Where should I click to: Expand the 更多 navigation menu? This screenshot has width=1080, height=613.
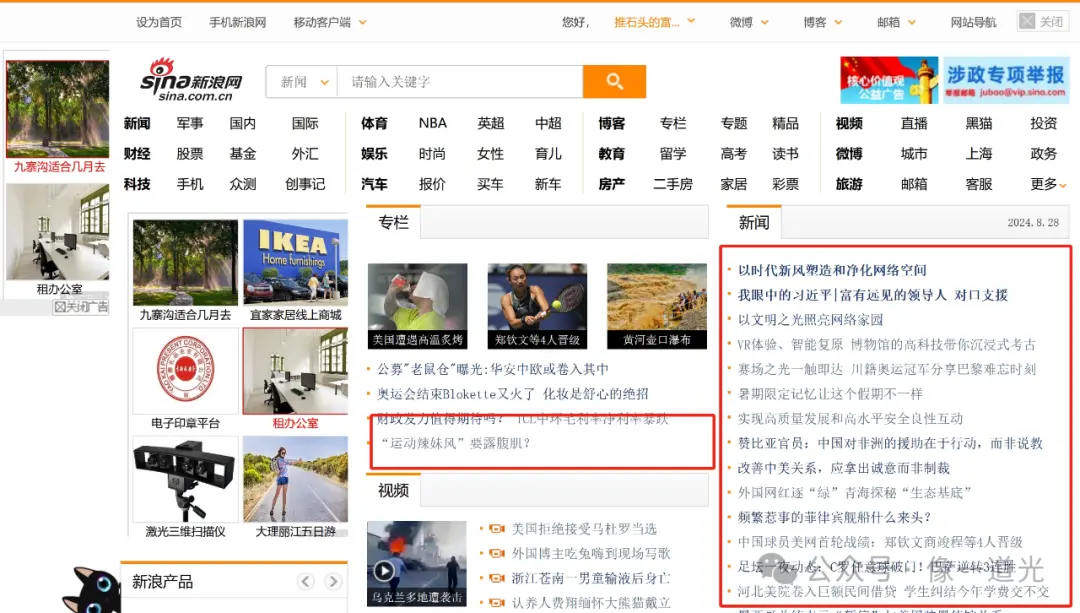[1048, 184]
